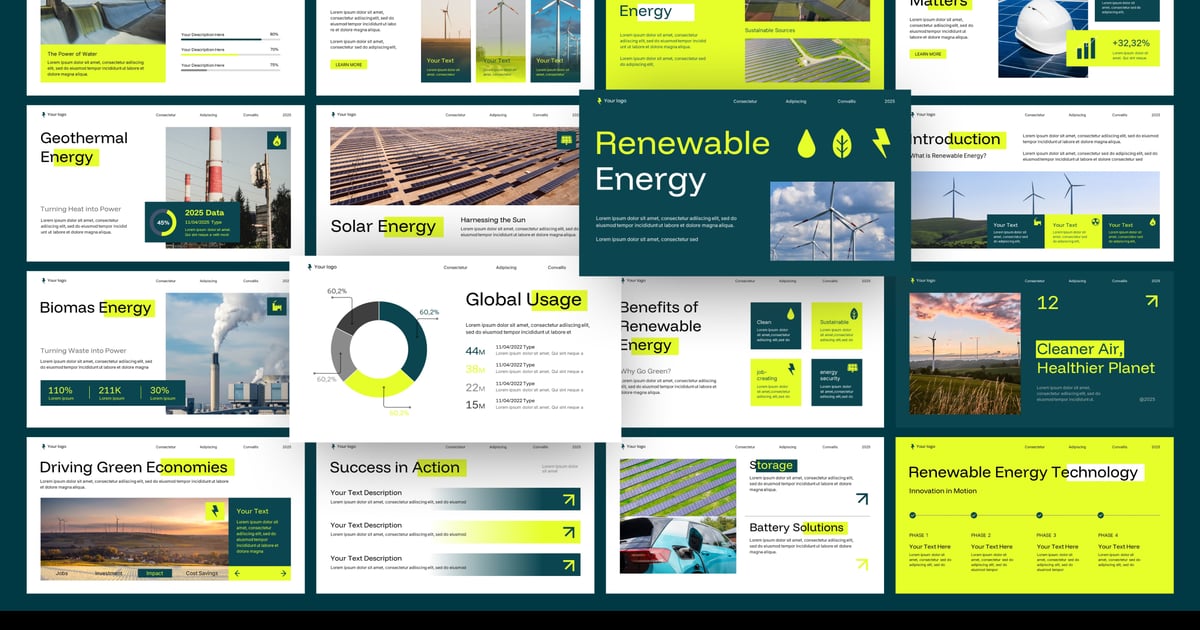This screenshot has width=1200, height=630.
Task: Select the Impact tab on the Driving Green Economies slide
Action: pyautogui.click(x=154, y=573)
